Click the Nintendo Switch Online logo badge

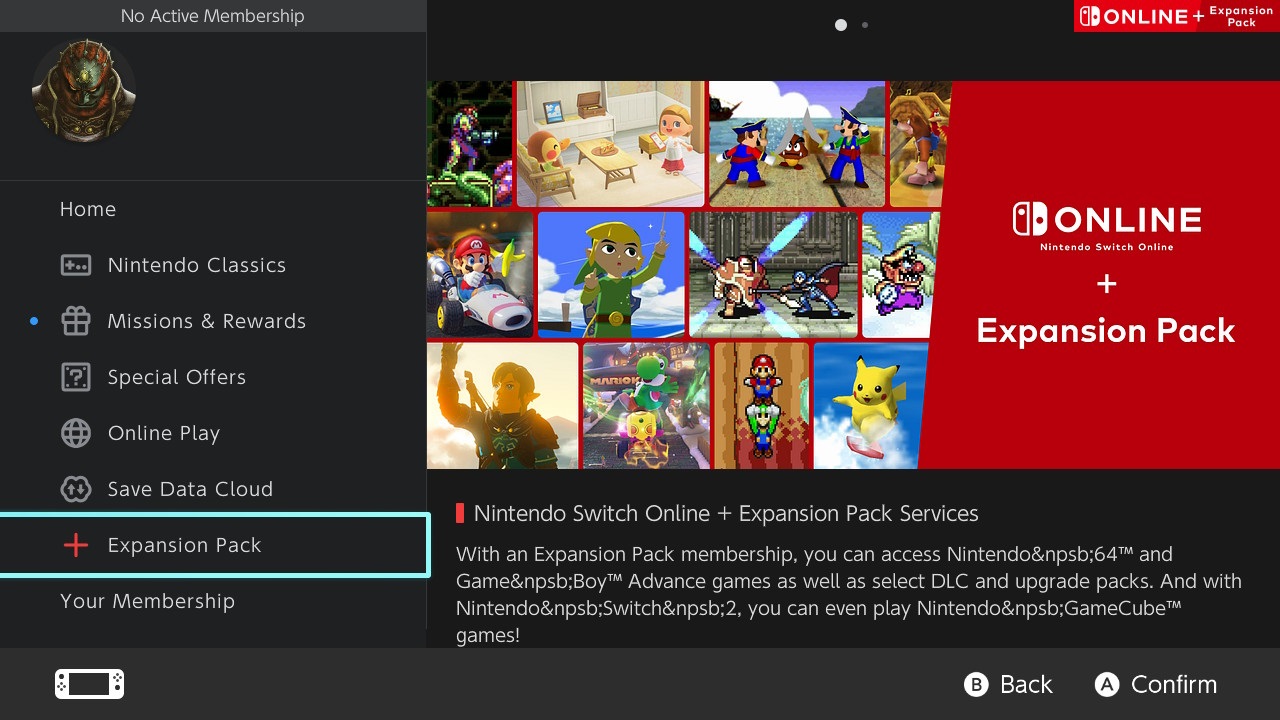1177,16
